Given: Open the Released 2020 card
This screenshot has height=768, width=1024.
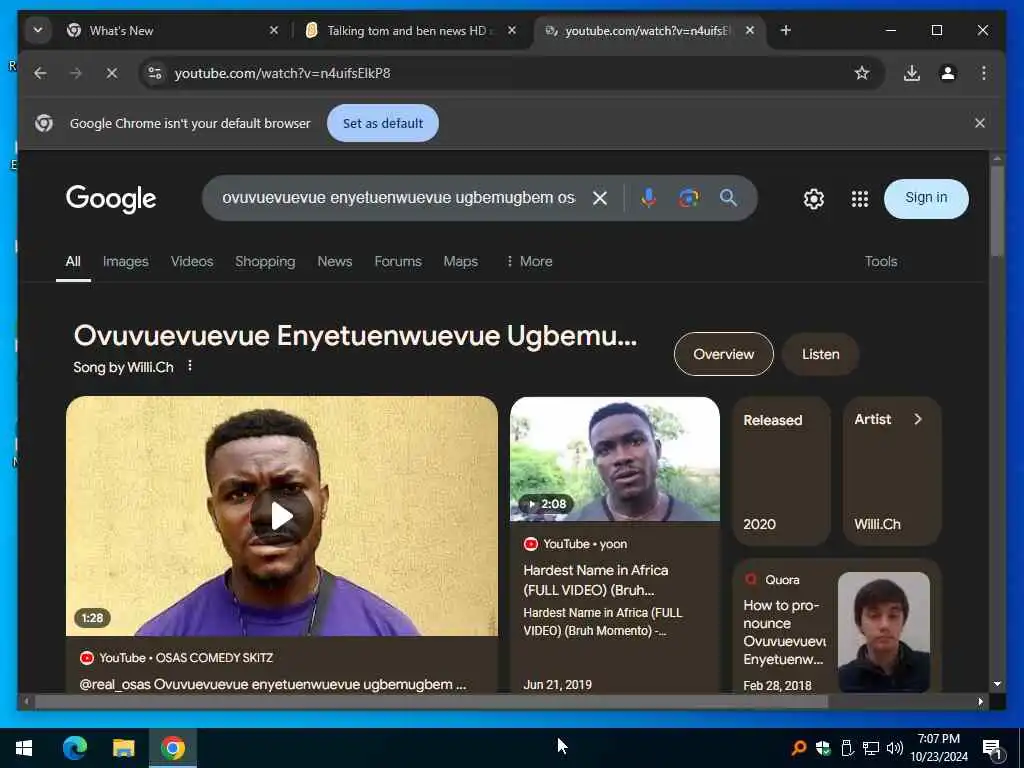Looking at the screenshot, I should point(781,471).
